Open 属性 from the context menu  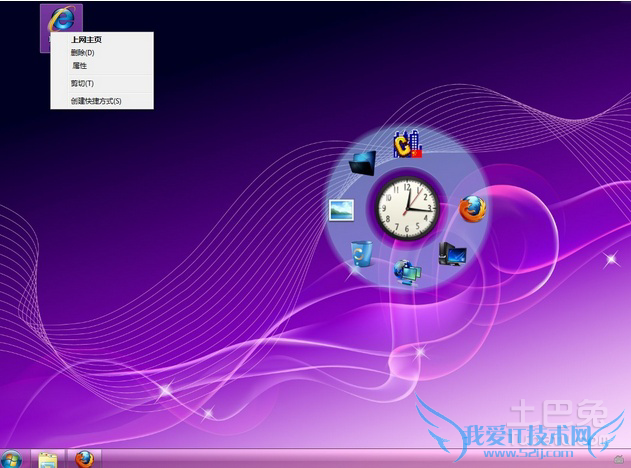[x=79, y=65]
